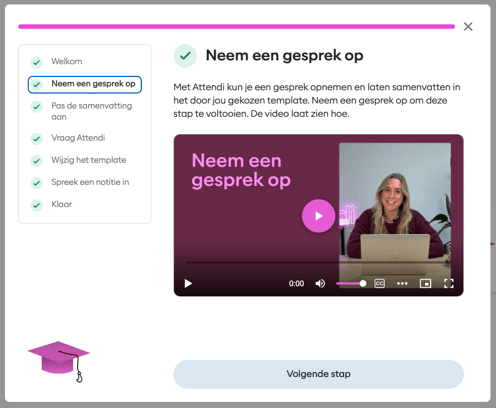Open more video options (three dots)
496x408 pixels.
[402, 284]
